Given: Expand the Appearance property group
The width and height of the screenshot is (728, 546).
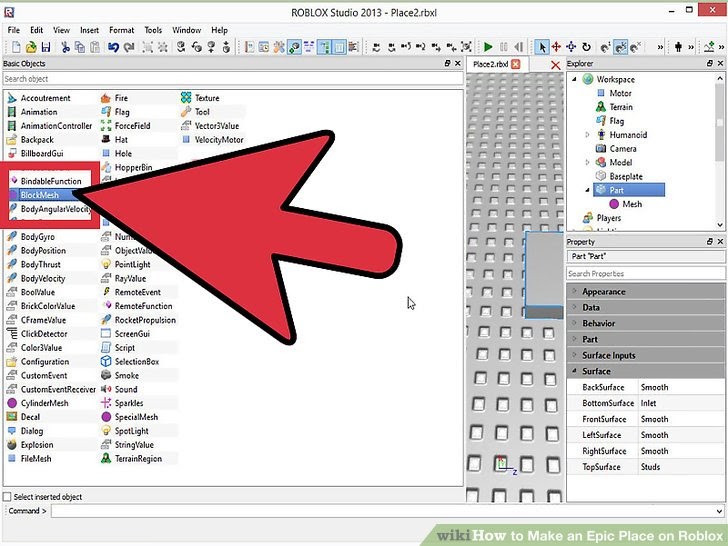Looking at the screenshot, I should coord(574,291).
